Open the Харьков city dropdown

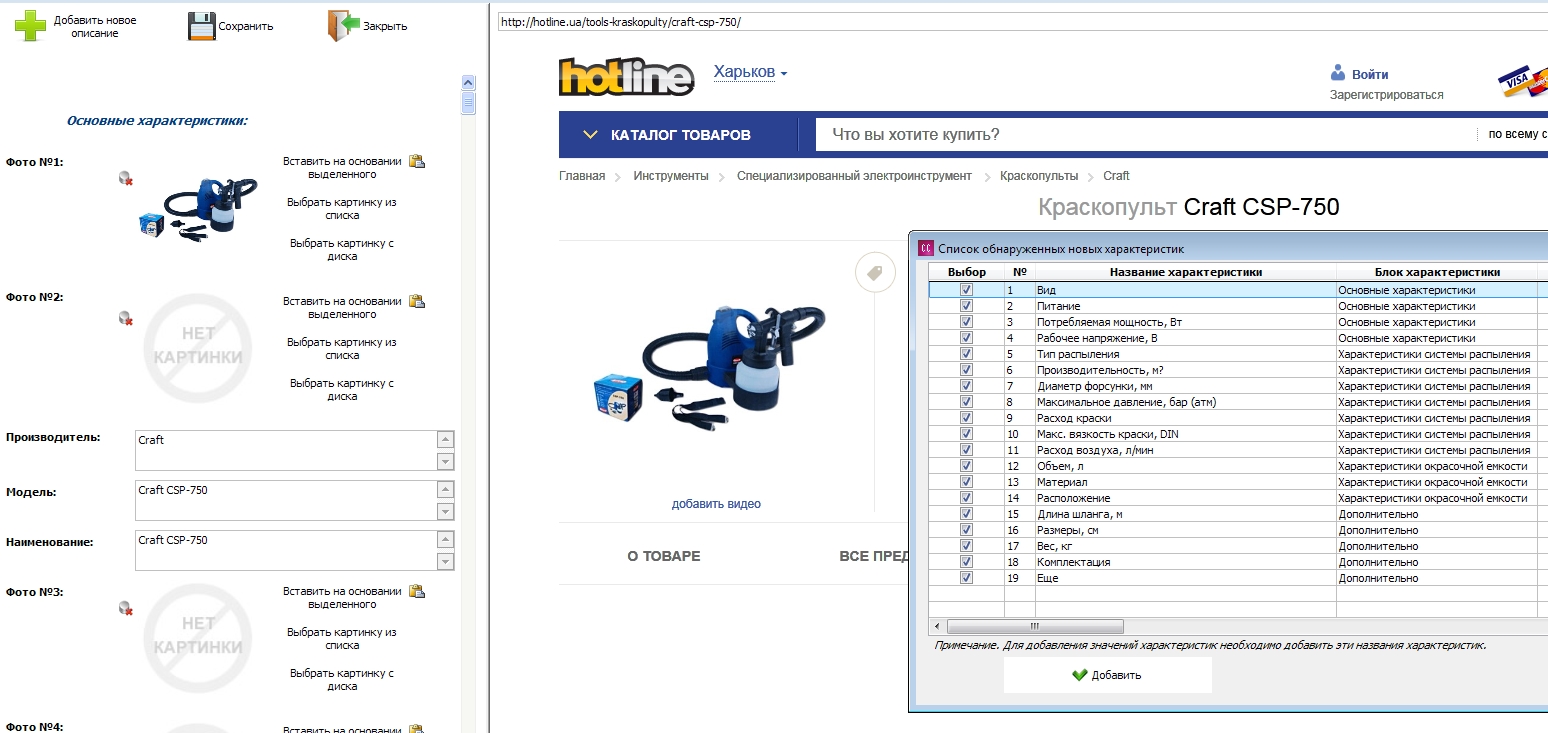tap(750, 72)
